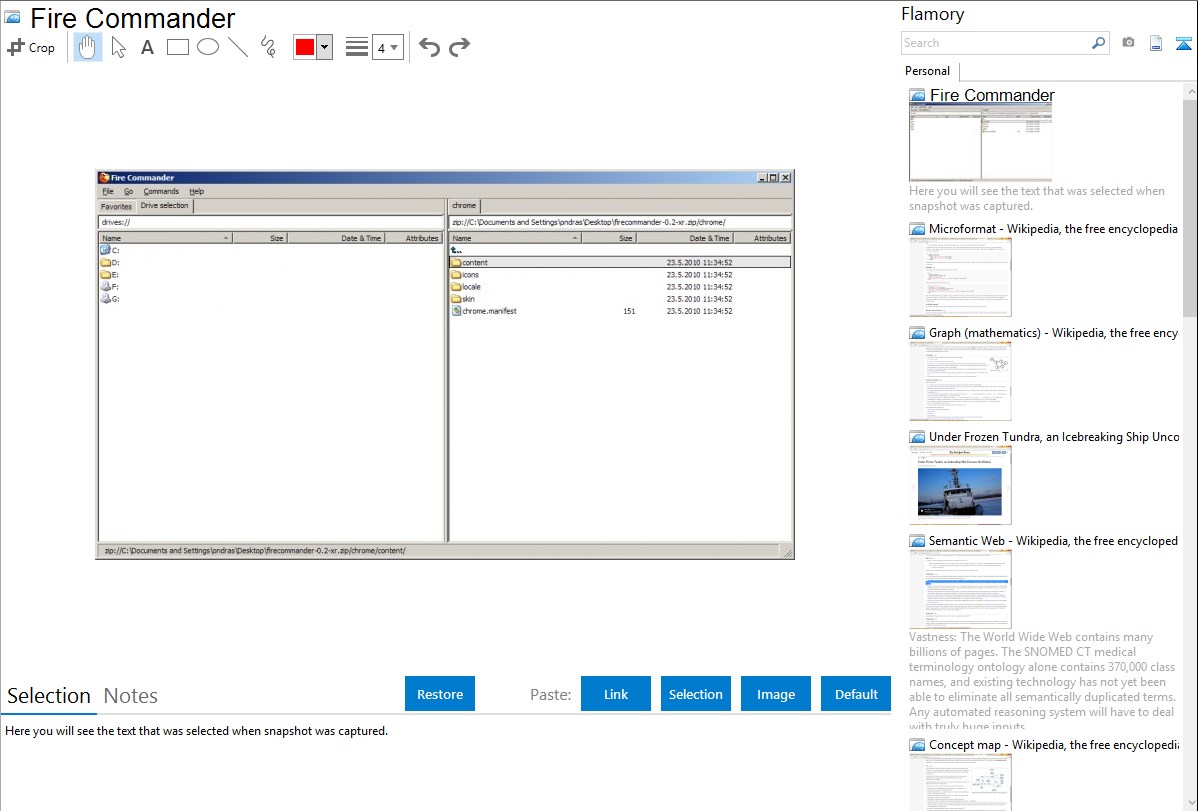Pick the text annotation tool

147,47
